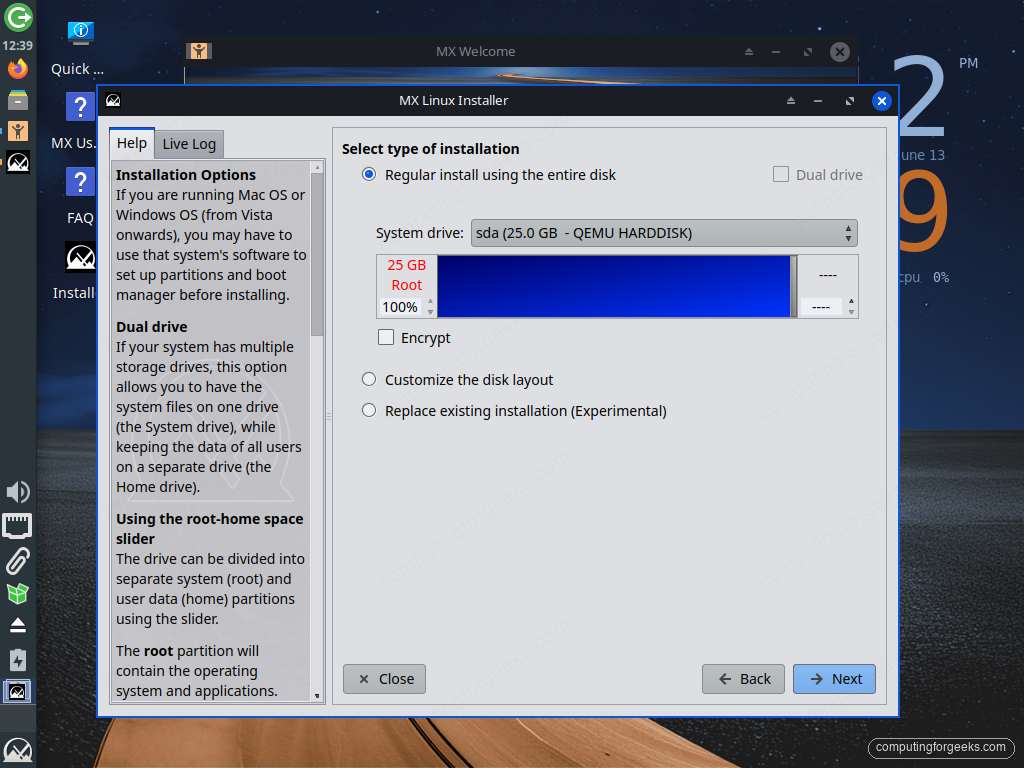Select Customize the disk layout option
Viewport: 1024px width, 768px height.
coord(369,379)
